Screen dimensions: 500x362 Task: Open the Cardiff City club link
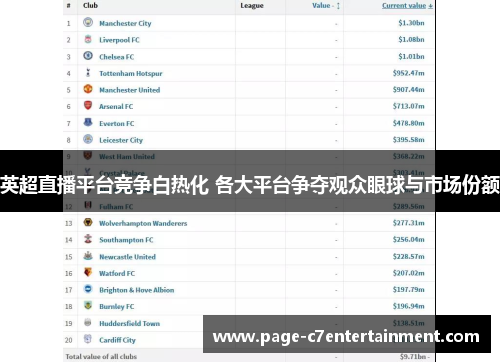tap(117, 340)
